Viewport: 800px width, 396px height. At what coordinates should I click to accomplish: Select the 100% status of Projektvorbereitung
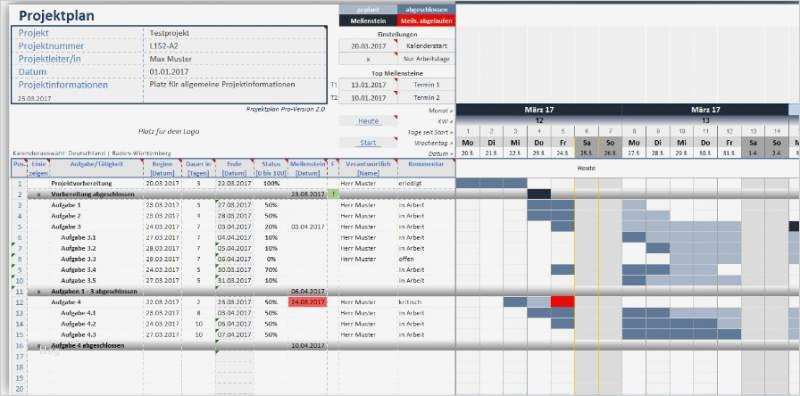click(271, 183)
